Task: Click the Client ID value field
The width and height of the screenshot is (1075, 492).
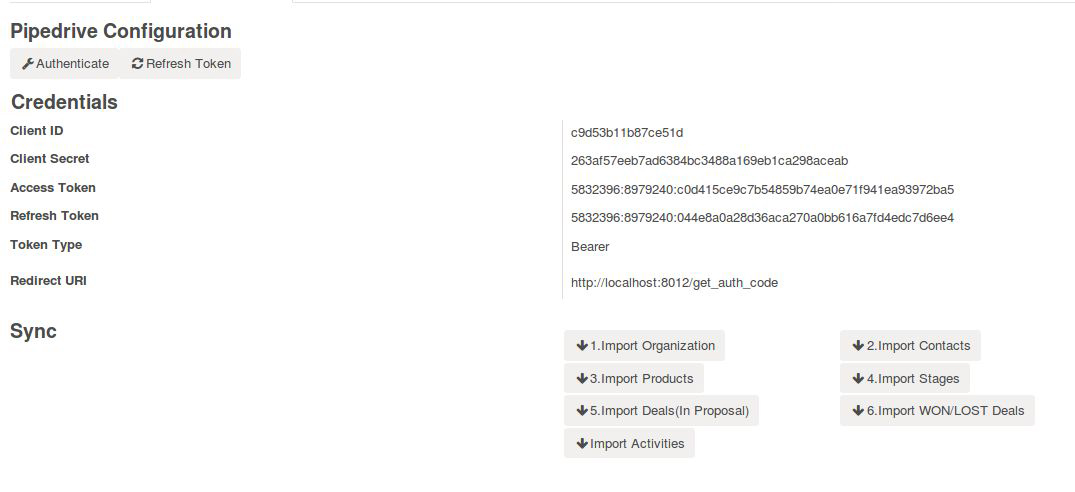Action: pyautogui.click(x=627, y=132)
